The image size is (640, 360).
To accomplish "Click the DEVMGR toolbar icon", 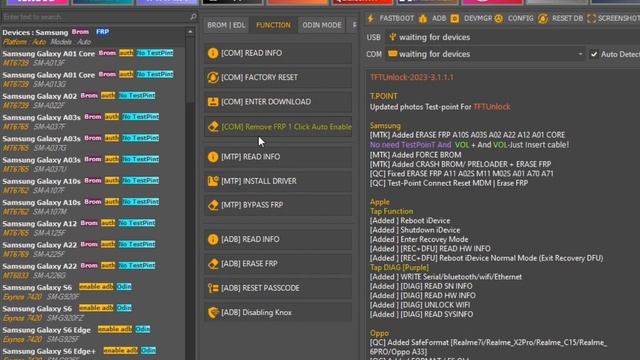I will (x=455, y=18).
